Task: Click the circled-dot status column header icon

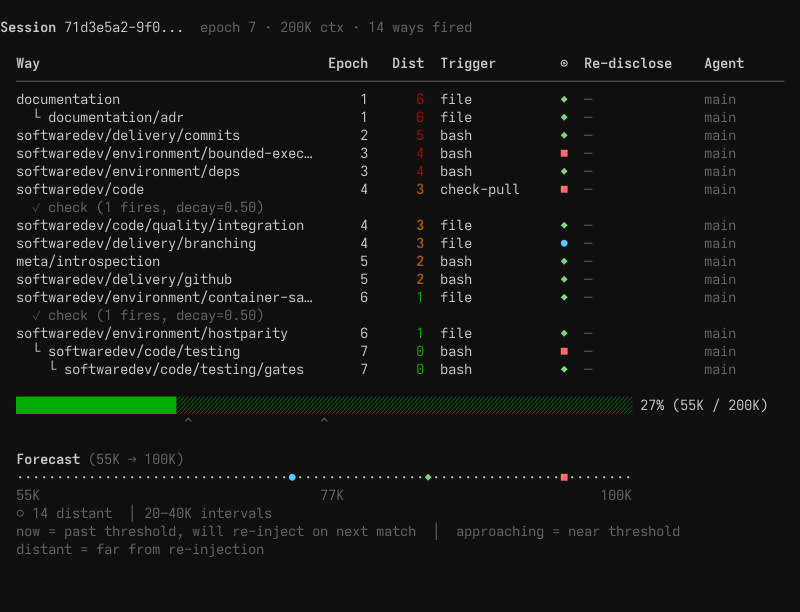Action: pos(564,63)
